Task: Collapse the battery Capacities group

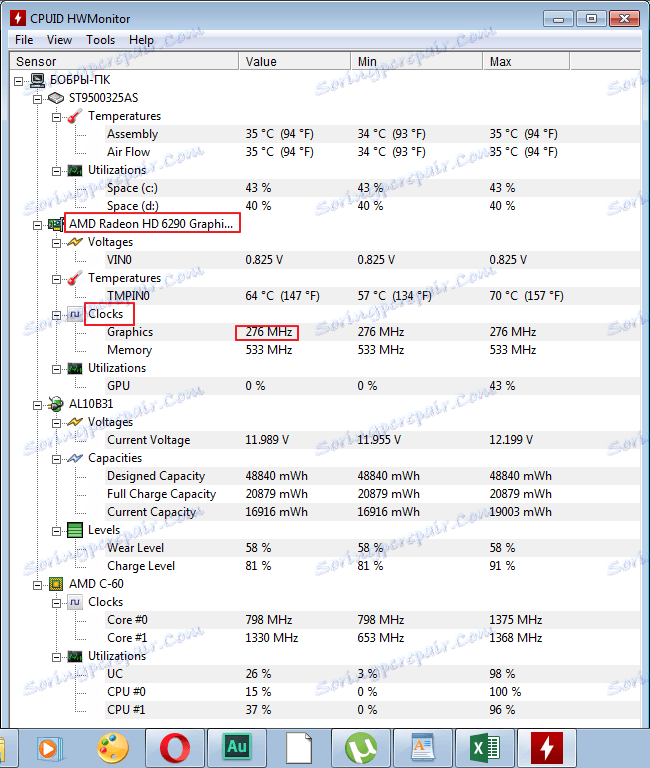Action: [x=57, y=459]
